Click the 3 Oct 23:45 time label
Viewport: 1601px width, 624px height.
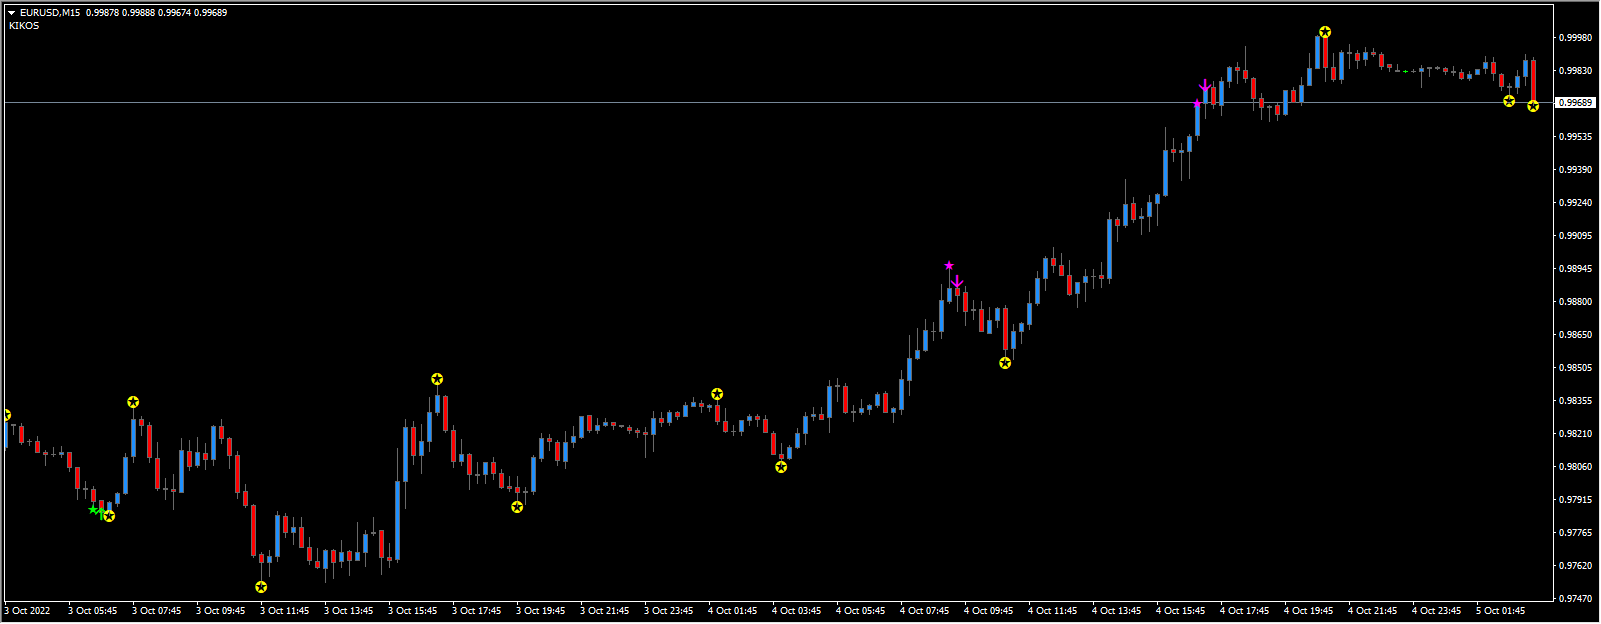tap(668, 611)
